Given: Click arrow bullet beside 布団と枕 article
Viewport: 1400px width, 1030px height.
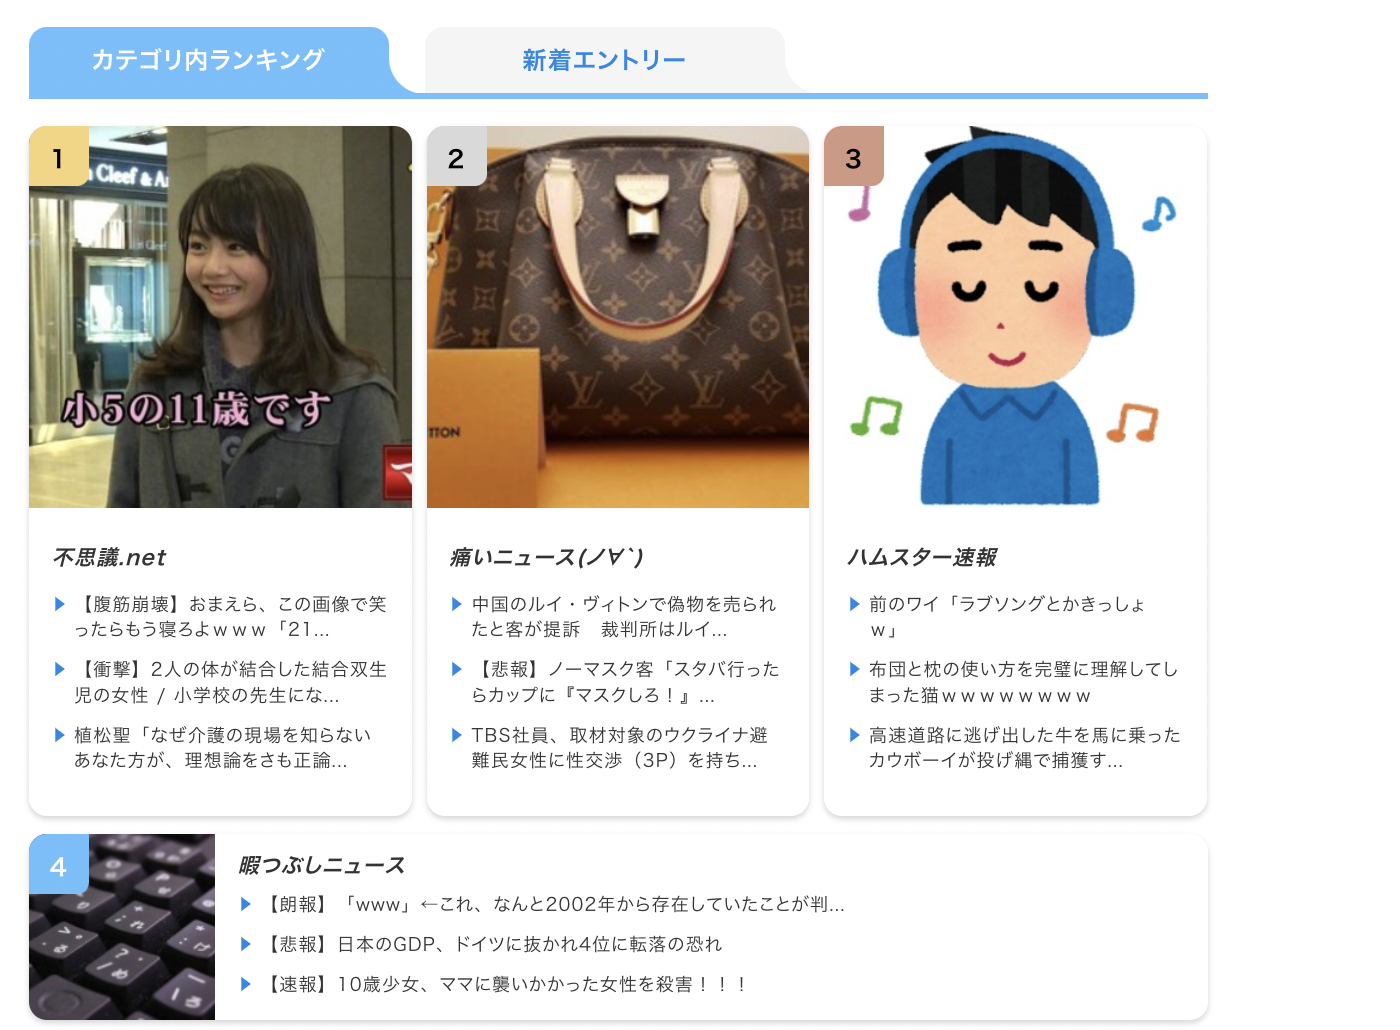Looking at the screenshot, I should 855,669.
